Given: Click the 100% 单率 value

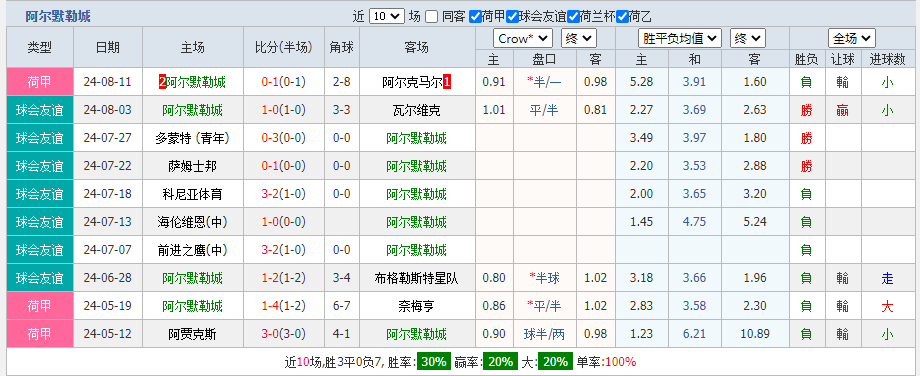Looking at the screenshot, I should point(620,361).
